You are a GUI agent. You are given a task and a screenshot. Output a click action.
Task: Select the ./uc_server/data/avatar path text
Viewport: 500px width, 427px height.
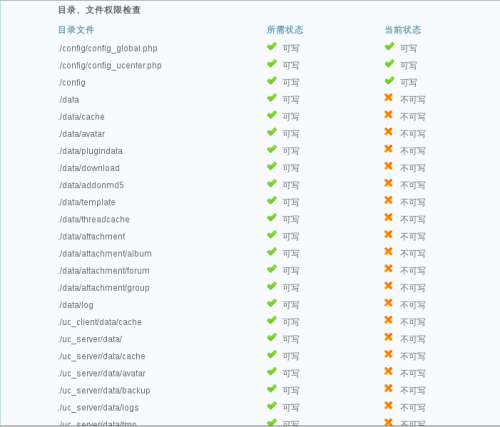[102, 374]
